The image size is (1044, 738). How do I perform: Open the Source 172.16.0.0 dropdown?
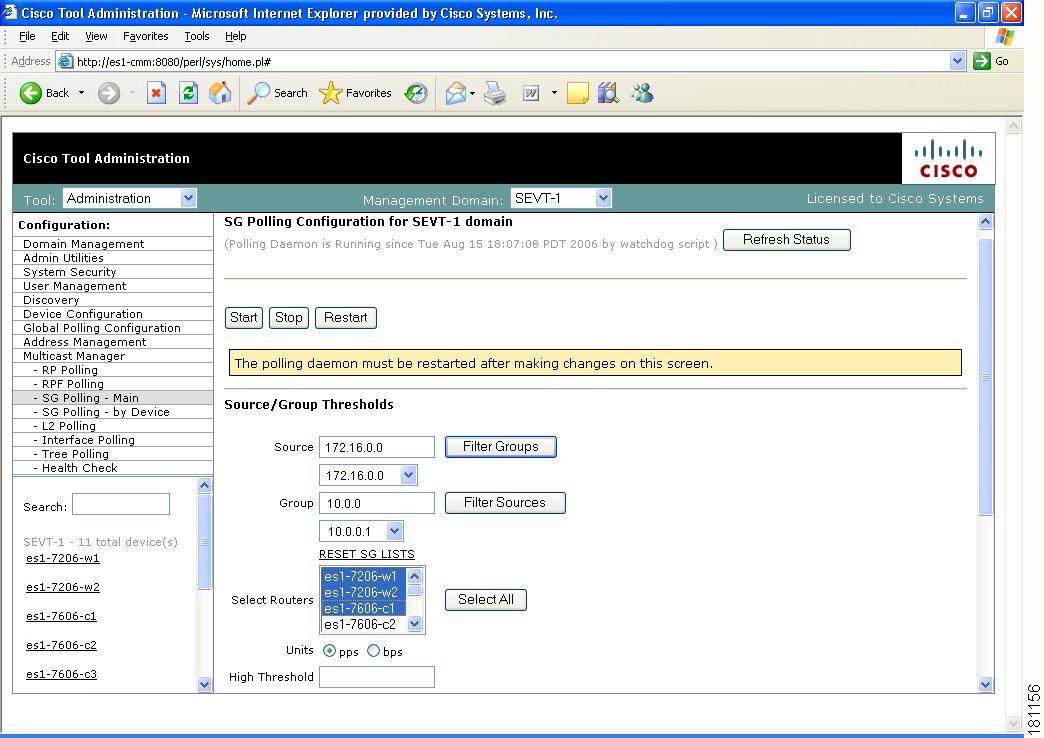pos(408,475)
